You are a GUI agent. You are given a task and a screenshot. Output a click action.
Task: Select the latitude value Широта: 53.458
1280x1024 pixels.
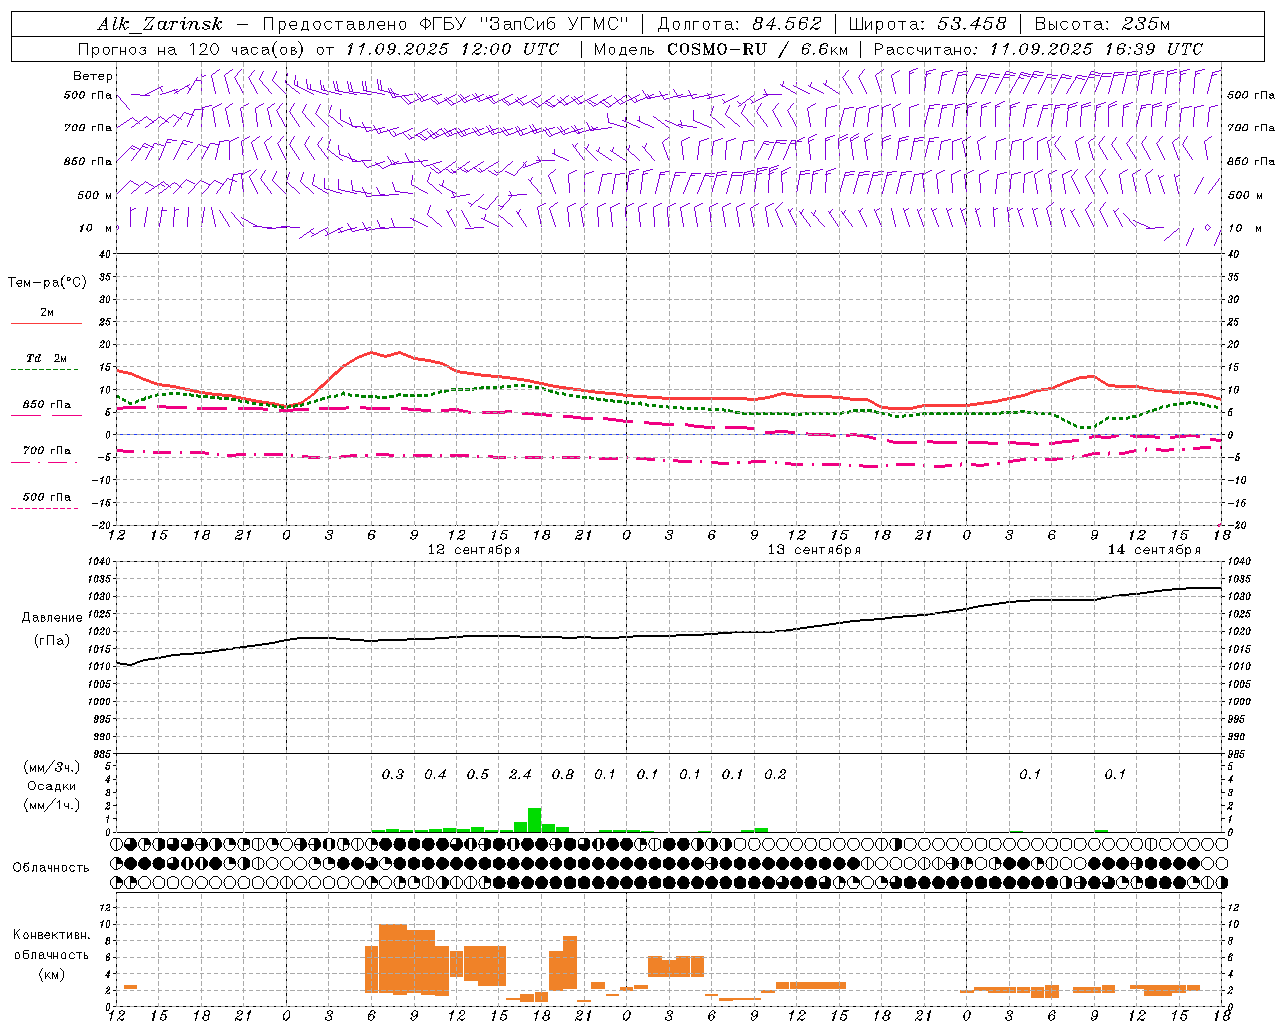[x=927, y=24]
